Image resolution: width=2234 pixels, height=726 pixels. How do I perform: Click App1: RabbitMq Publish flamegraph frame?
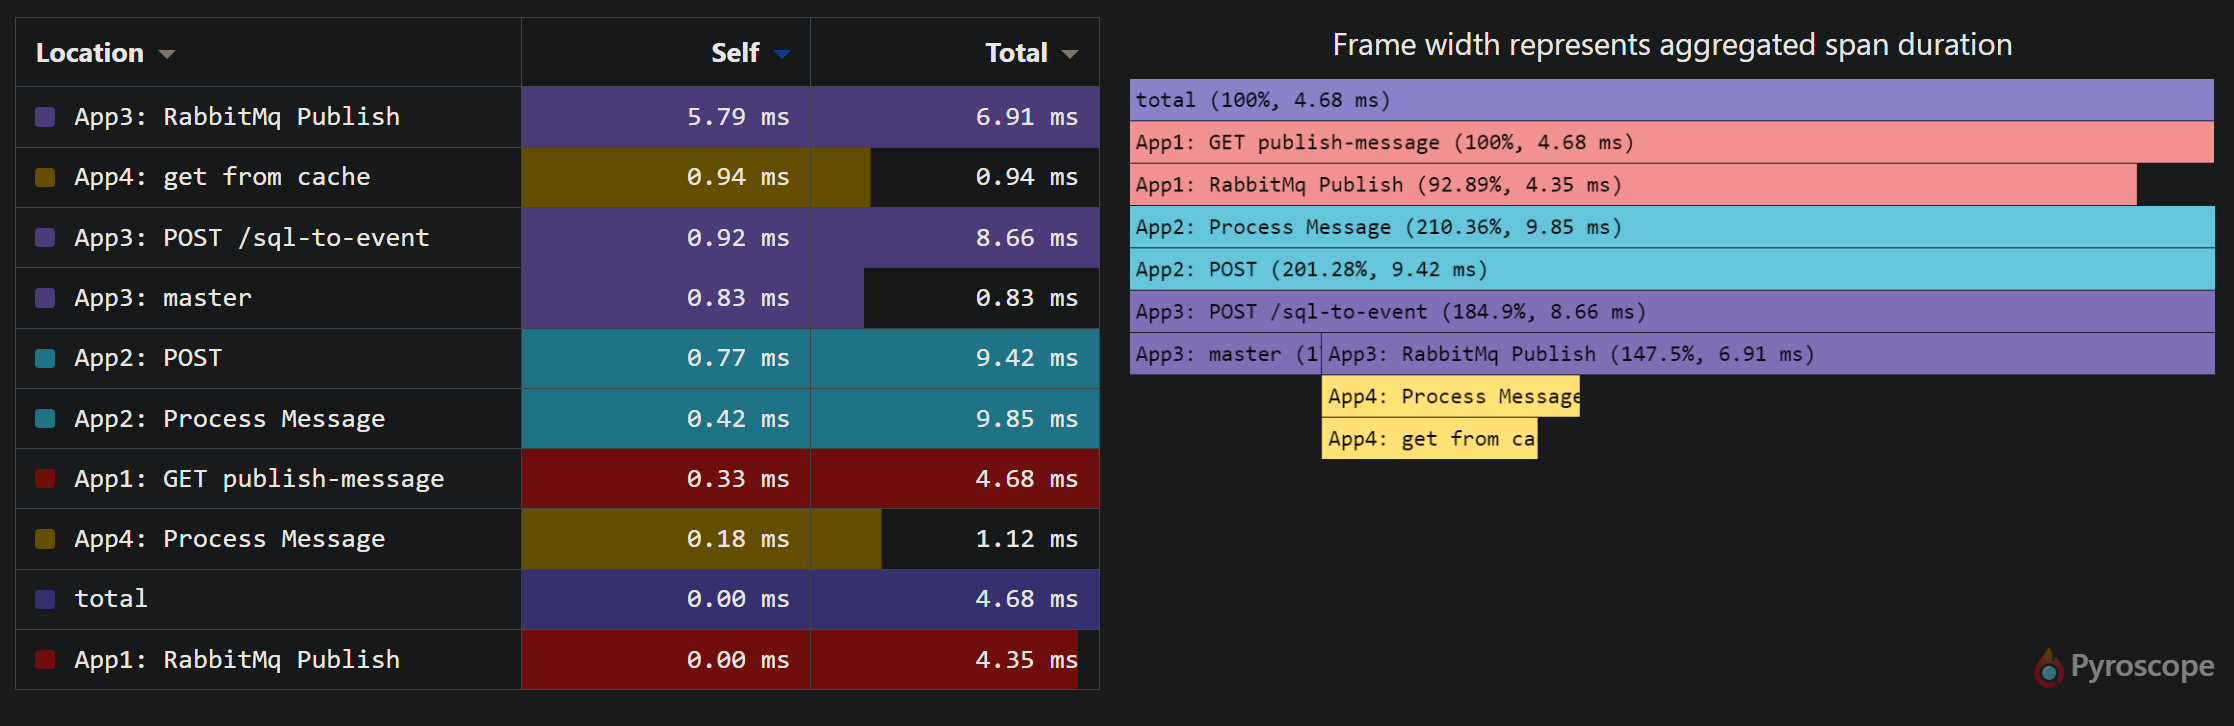pos(1633,185)
